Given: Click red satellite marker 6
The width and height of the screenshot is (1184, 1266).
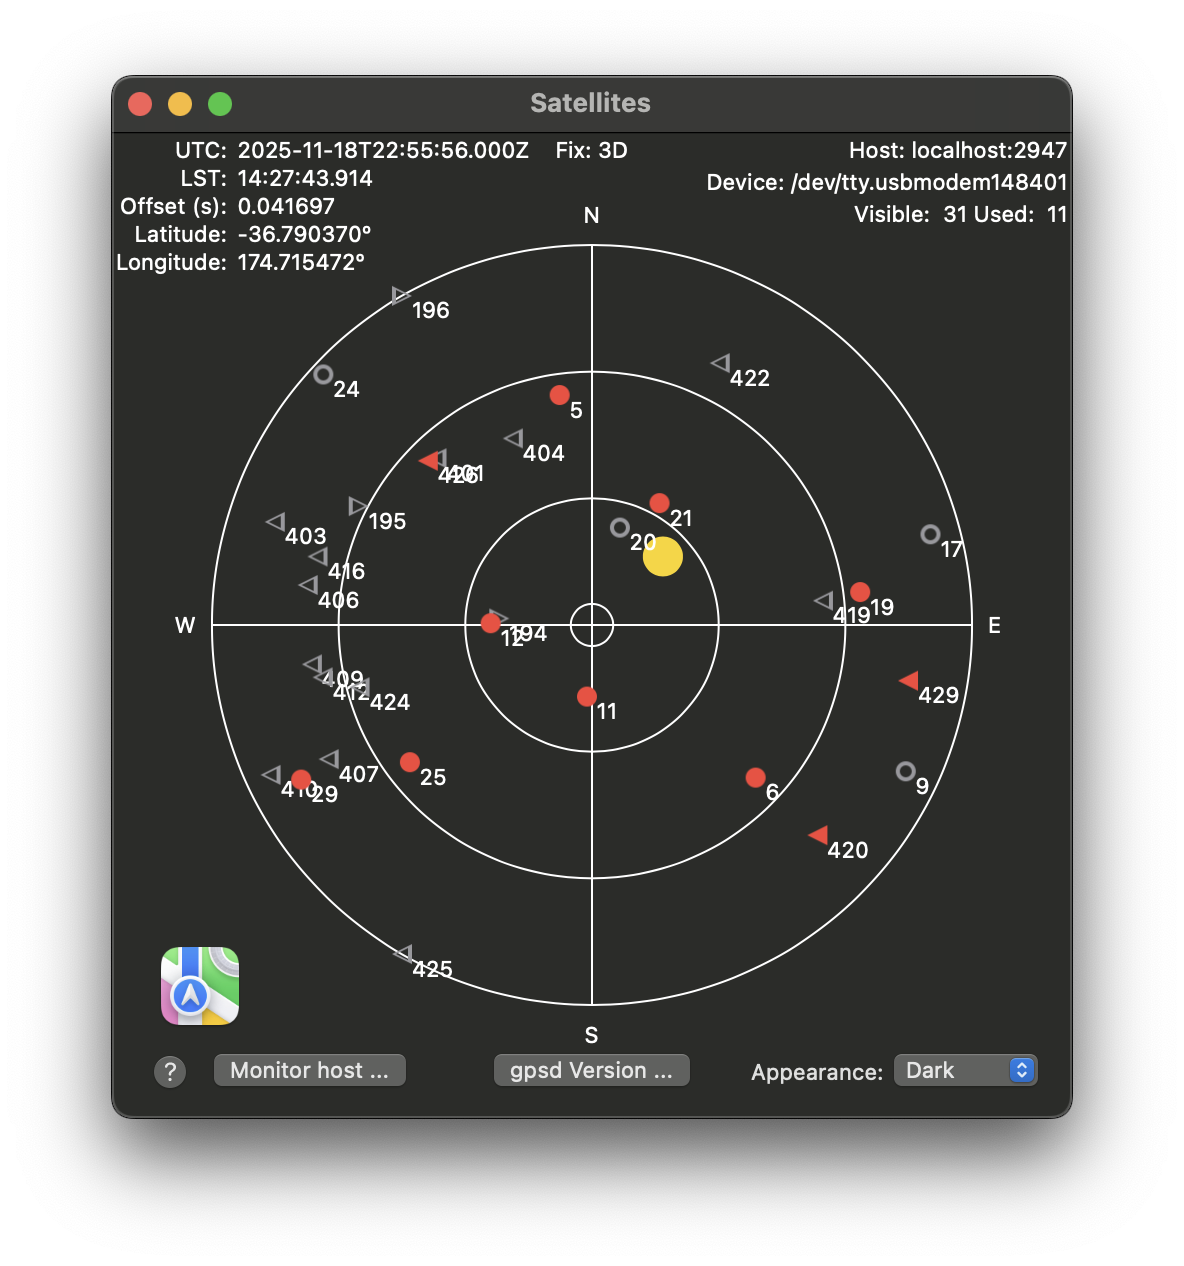Looking at the screenshot, I should click(756, 777).
